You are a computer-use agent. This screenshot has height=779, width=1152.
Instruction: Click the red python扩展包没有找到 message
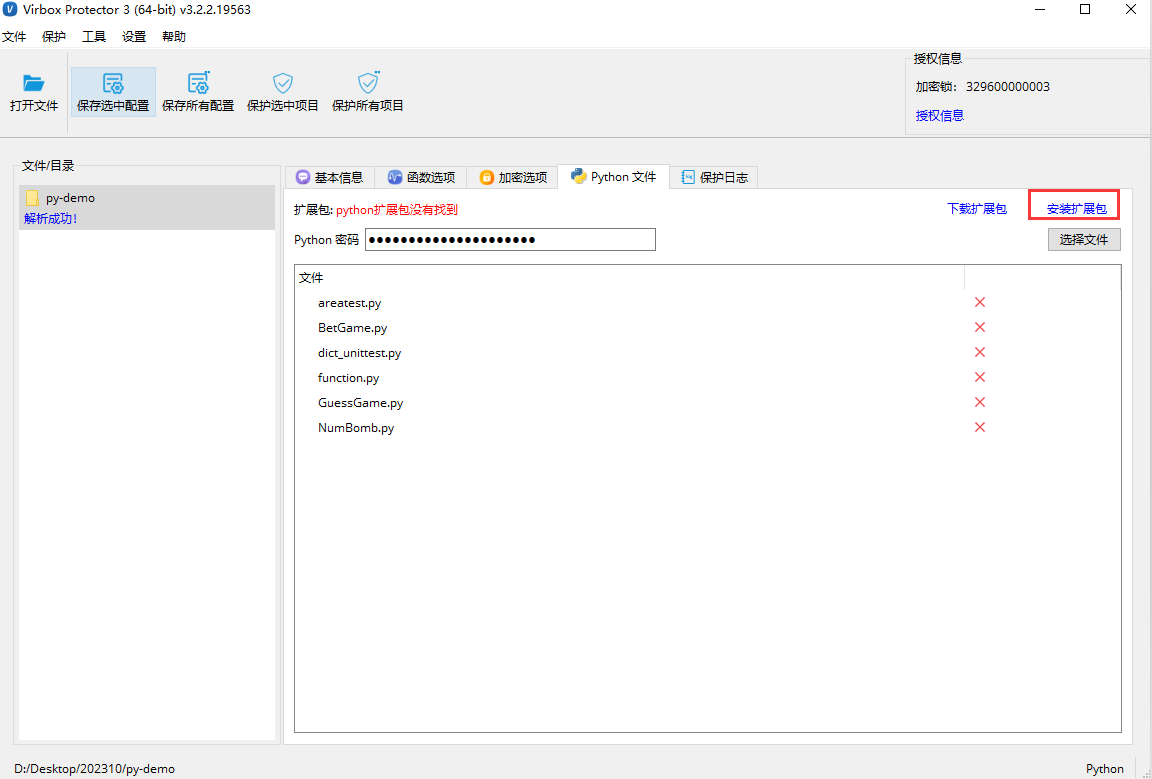(x=397, y=209)
